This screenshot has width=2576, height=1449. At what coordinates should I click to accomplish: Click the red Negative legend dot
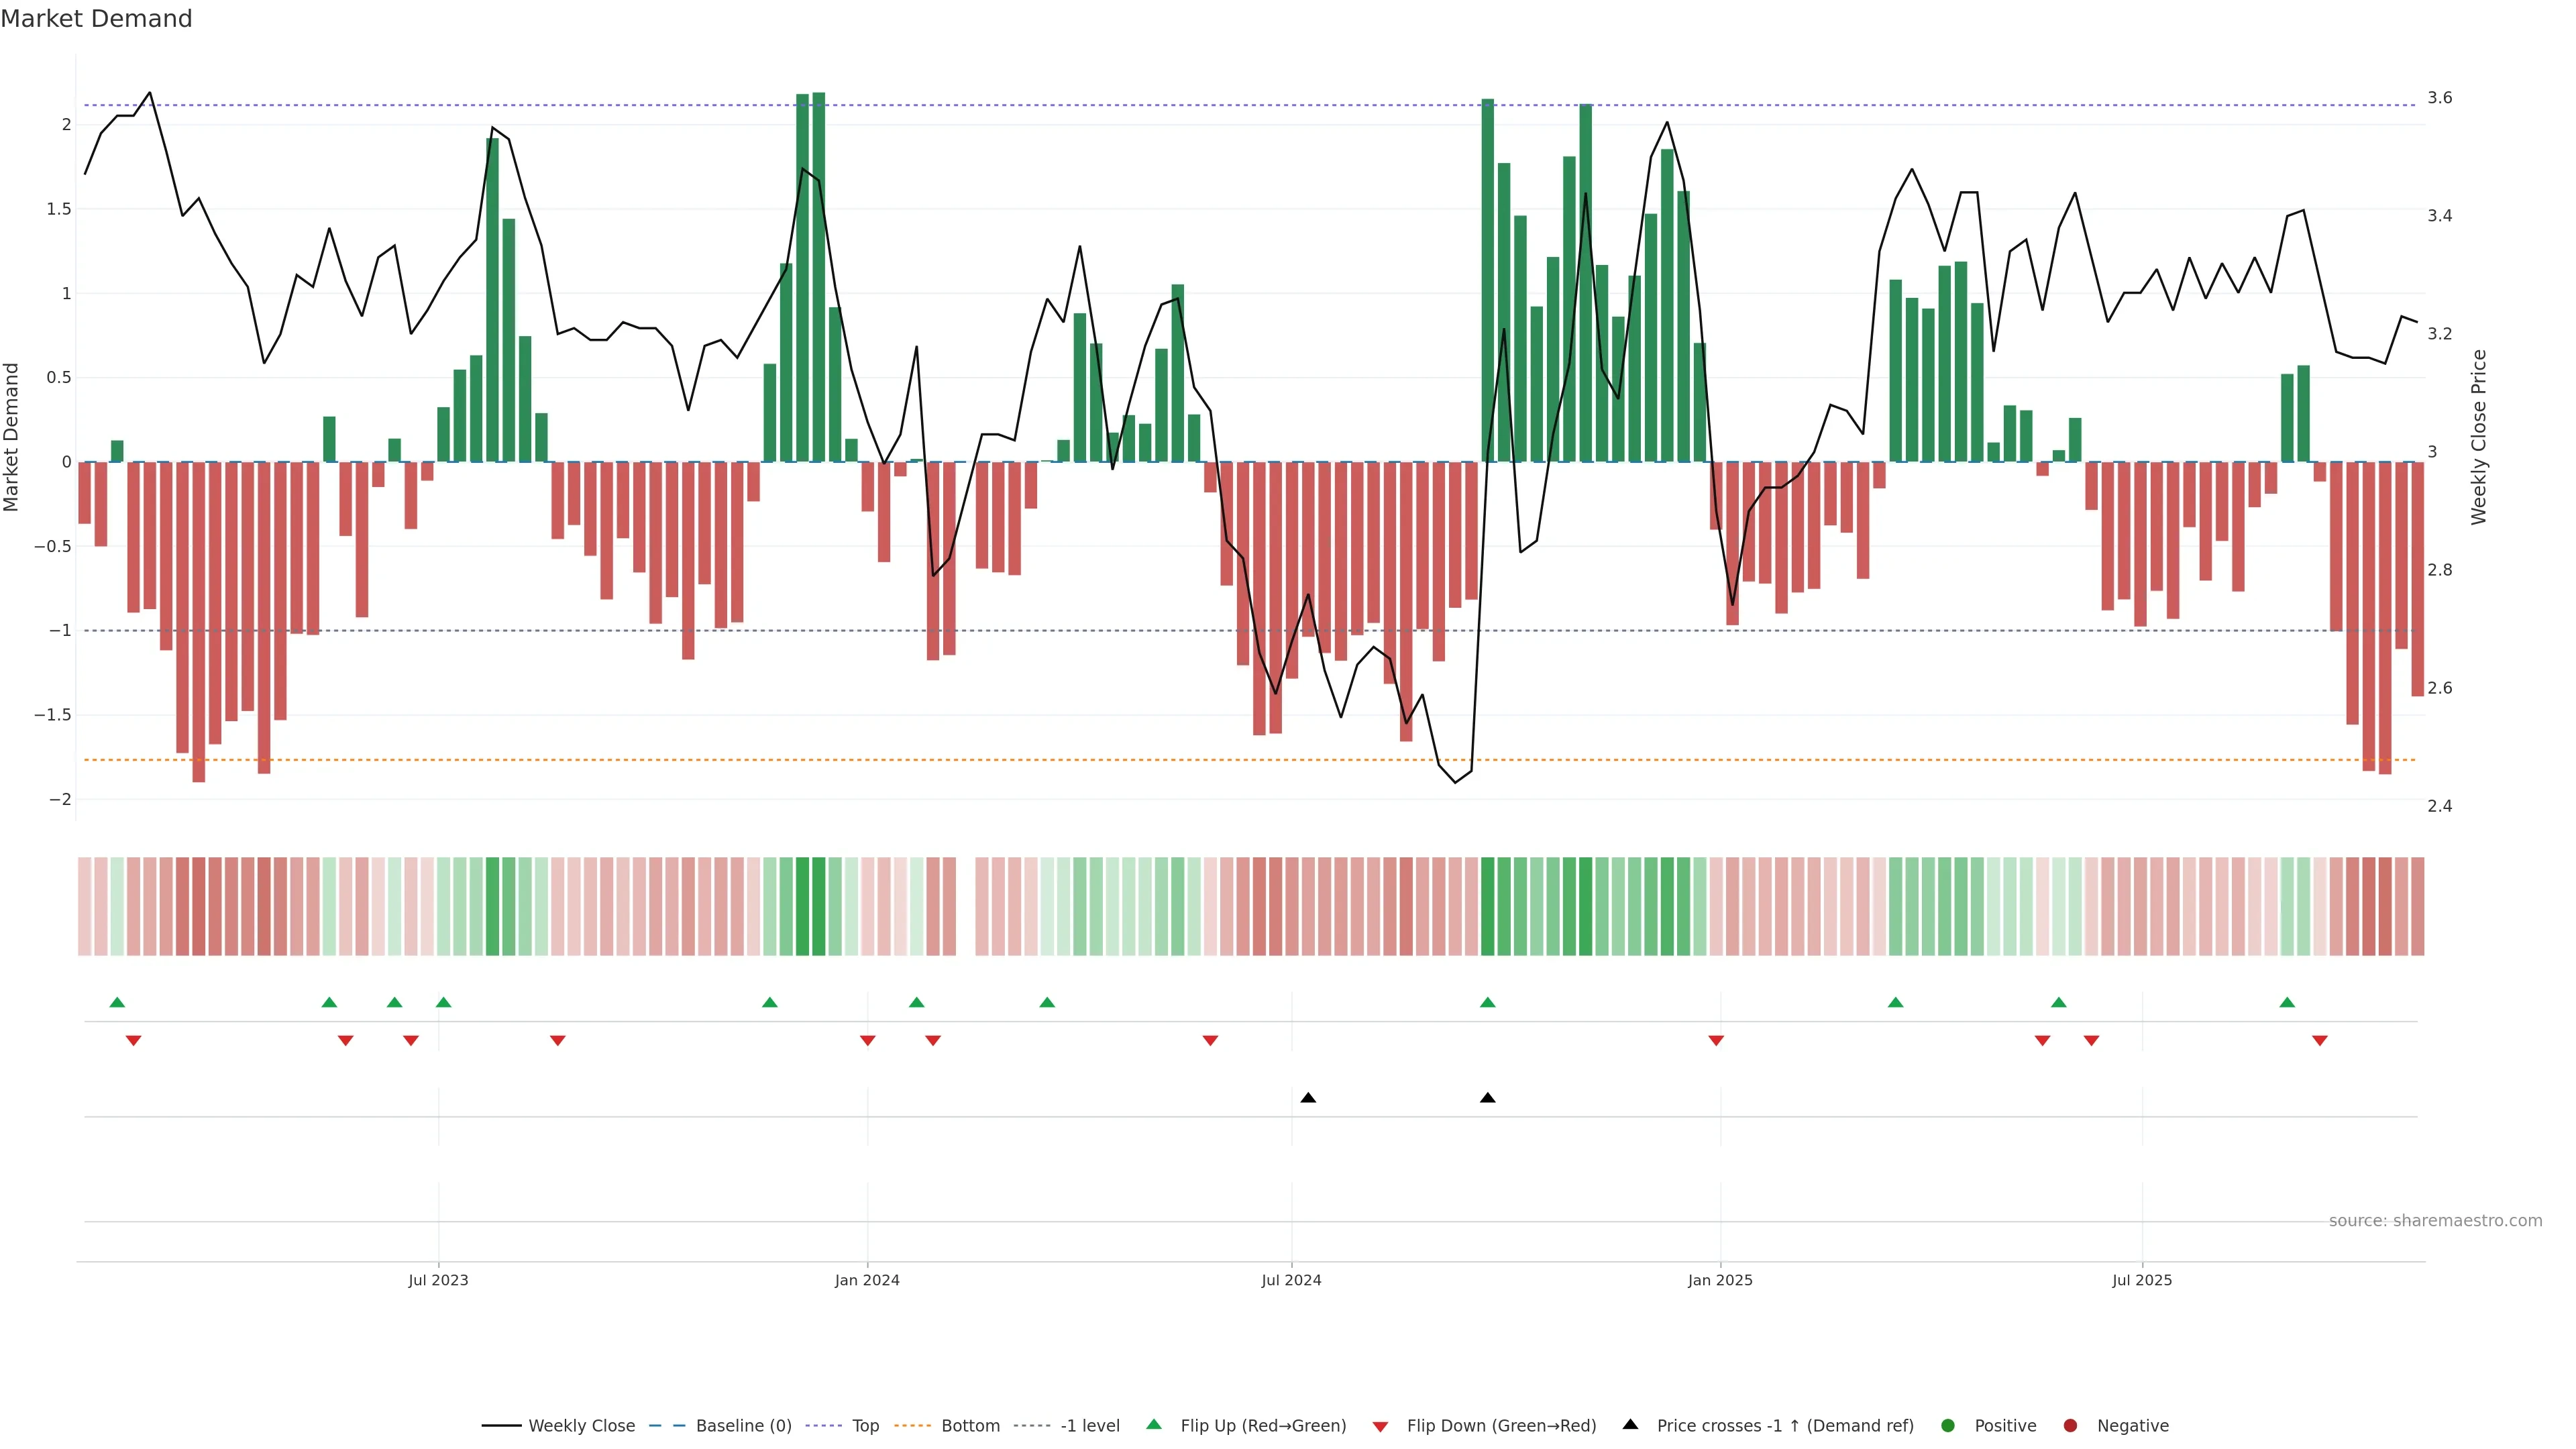2070,1426
